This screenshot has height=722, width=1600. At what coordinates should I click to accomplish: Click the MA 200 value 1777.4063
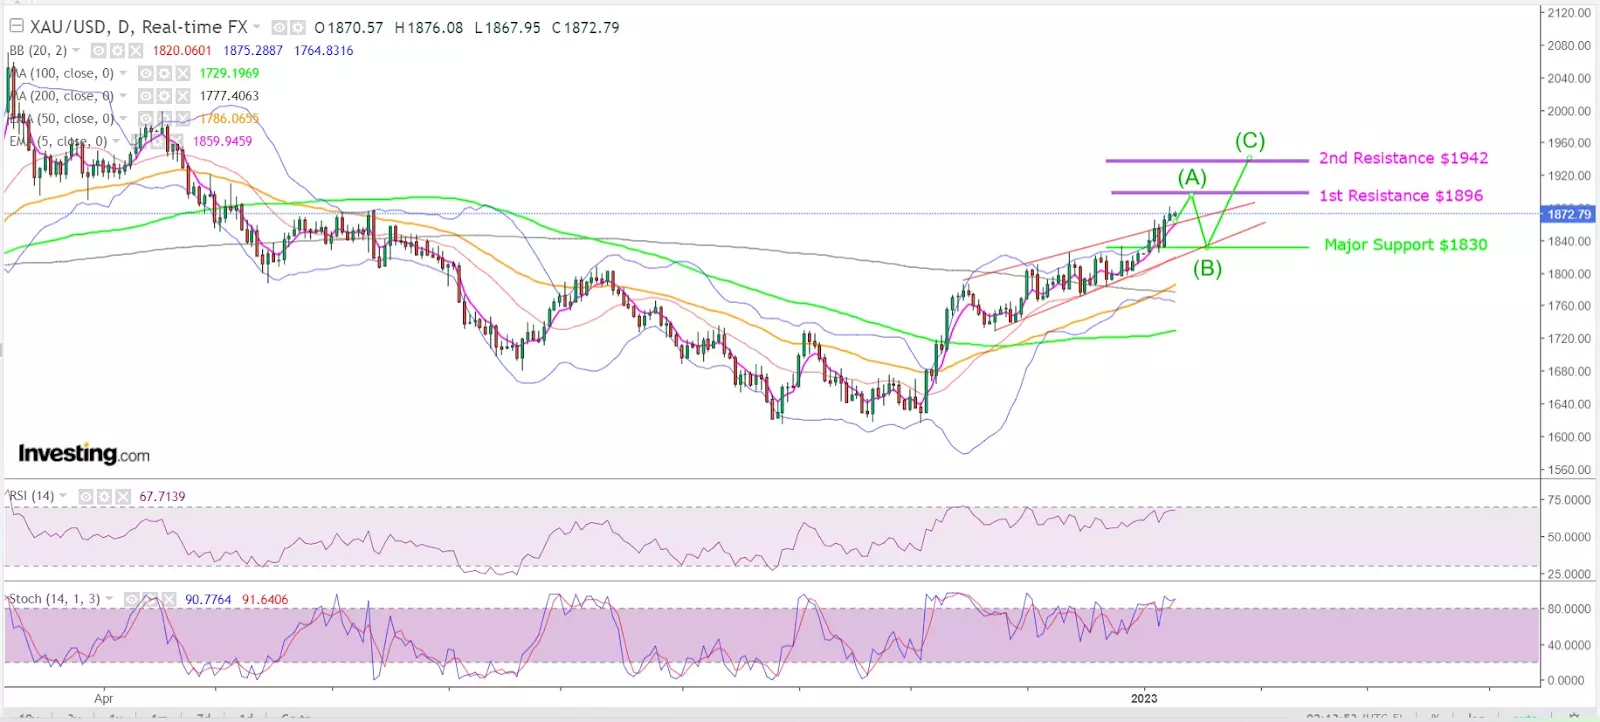tap(229, 96)
